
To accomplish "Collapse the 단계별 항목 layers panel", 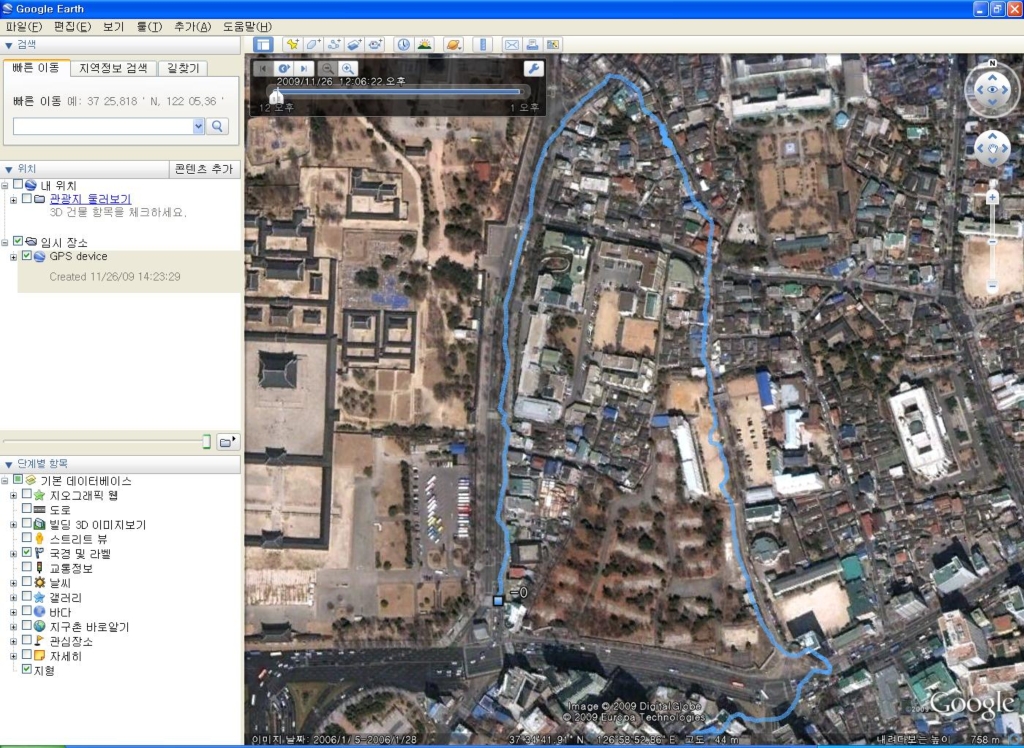I will click(8, 464).
